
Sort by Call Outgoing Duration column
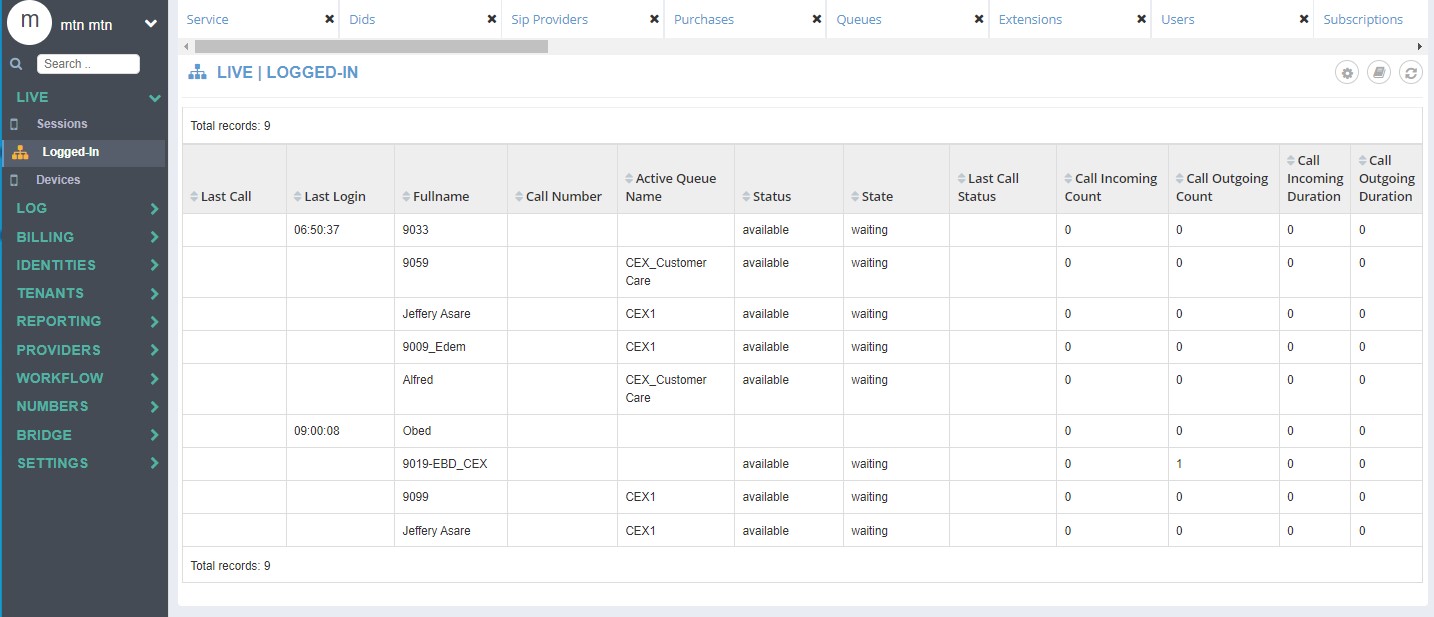pyautogui.click(x=1386, y=179)
